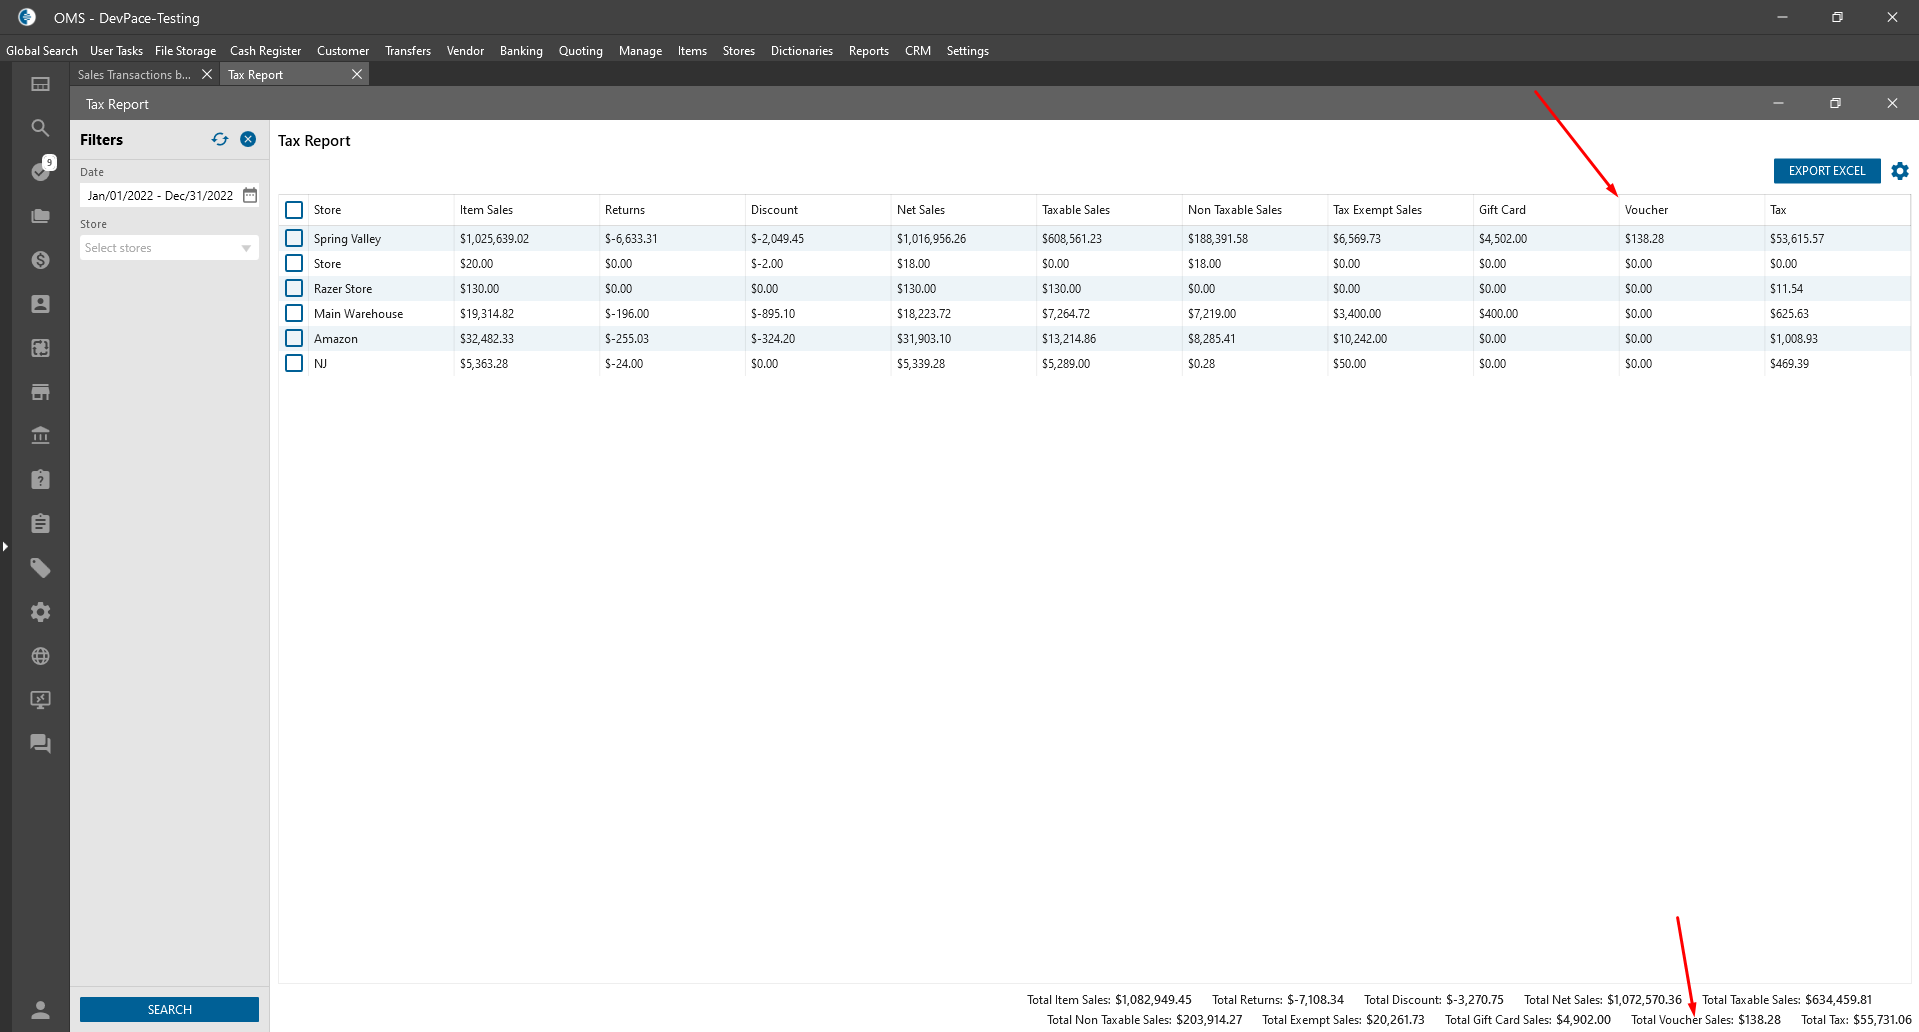Open the User Tasks menu
The width and height of the screenshot is (1919, 1032).
tap(116, 51)
